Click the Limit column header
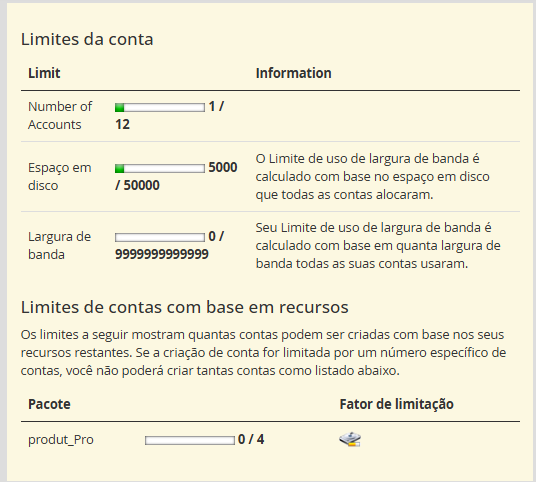 [x=44, y=73]
